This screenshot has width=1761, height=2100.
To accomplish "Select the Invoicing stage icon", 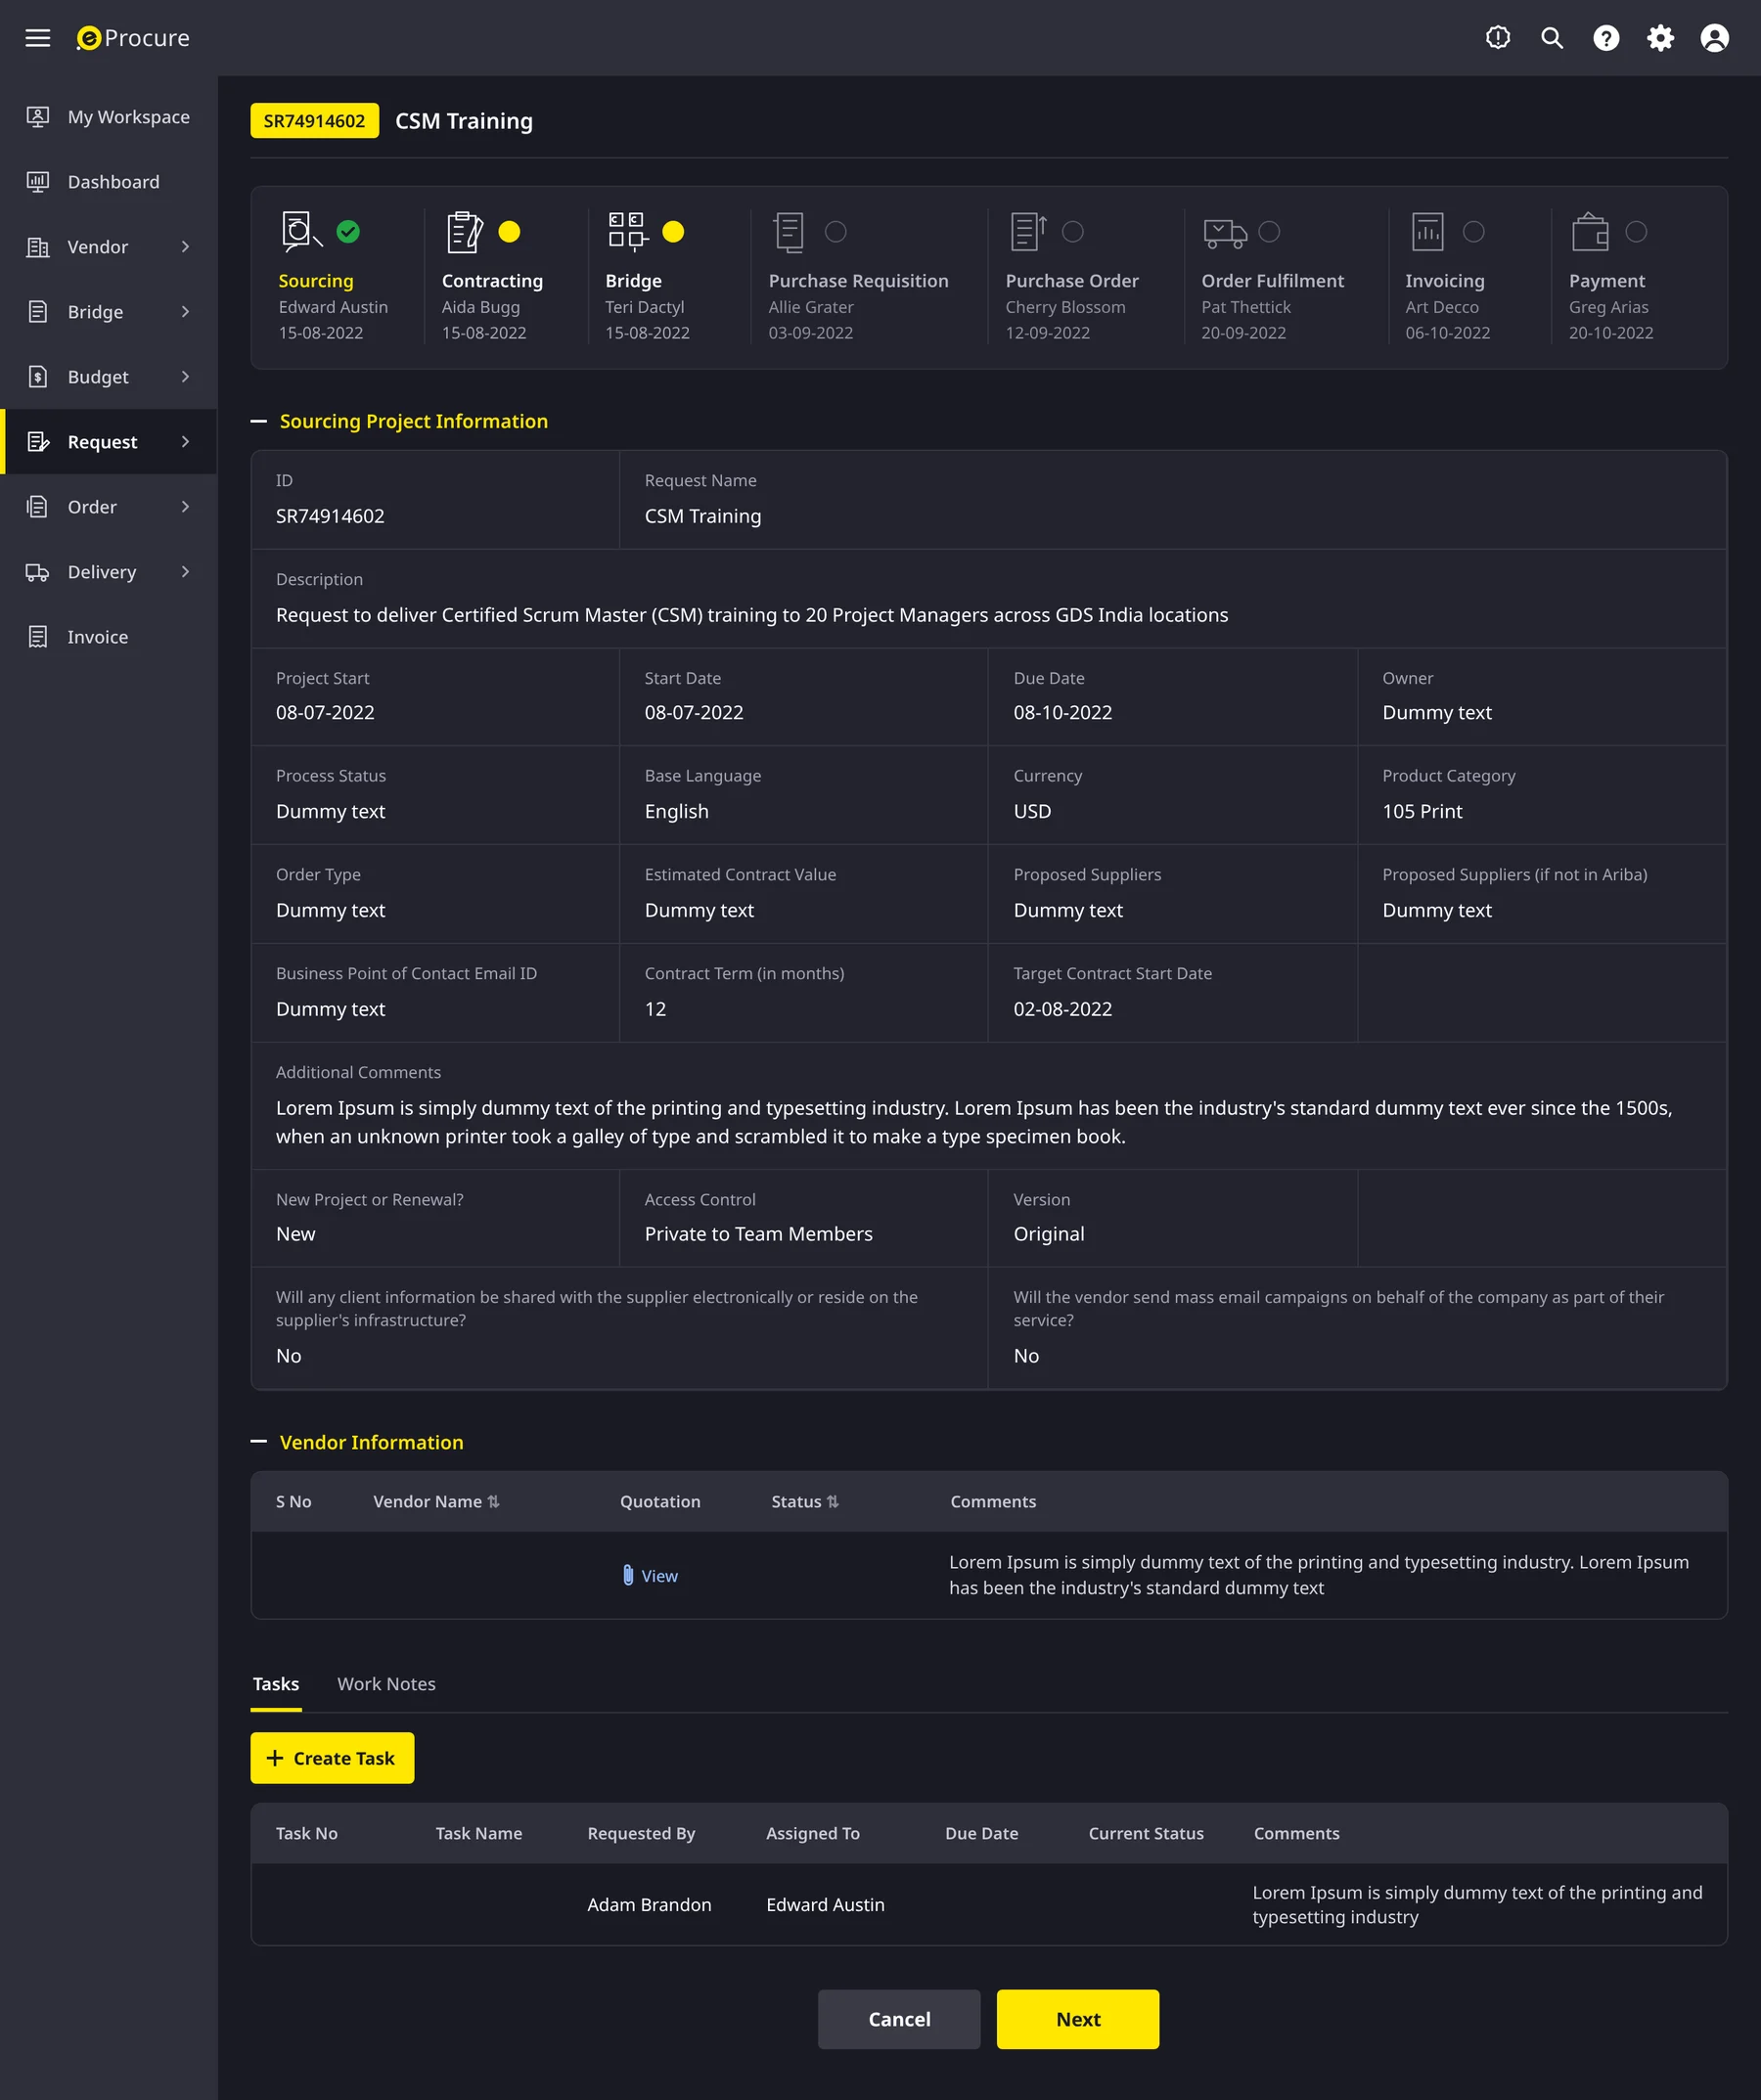I will 1427,231.
